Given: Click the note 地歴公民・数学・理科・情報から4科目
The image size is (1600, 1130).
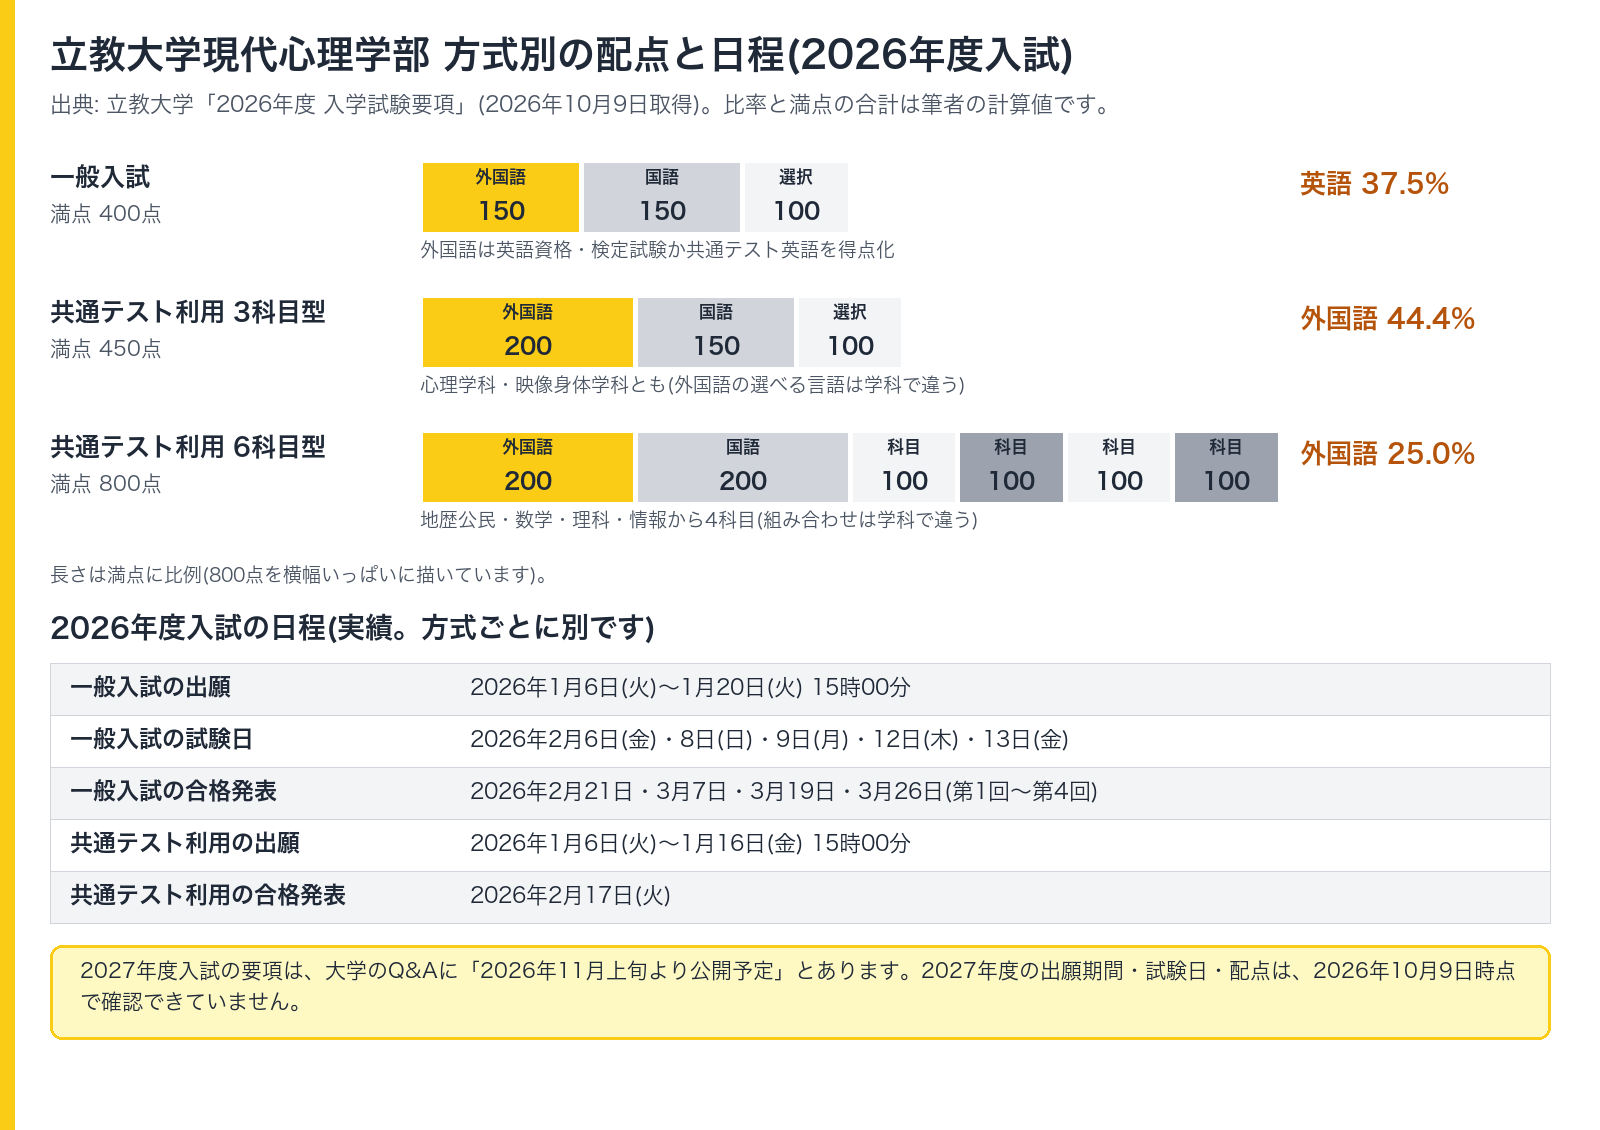Looking at the screenshot, I should 699,520.
